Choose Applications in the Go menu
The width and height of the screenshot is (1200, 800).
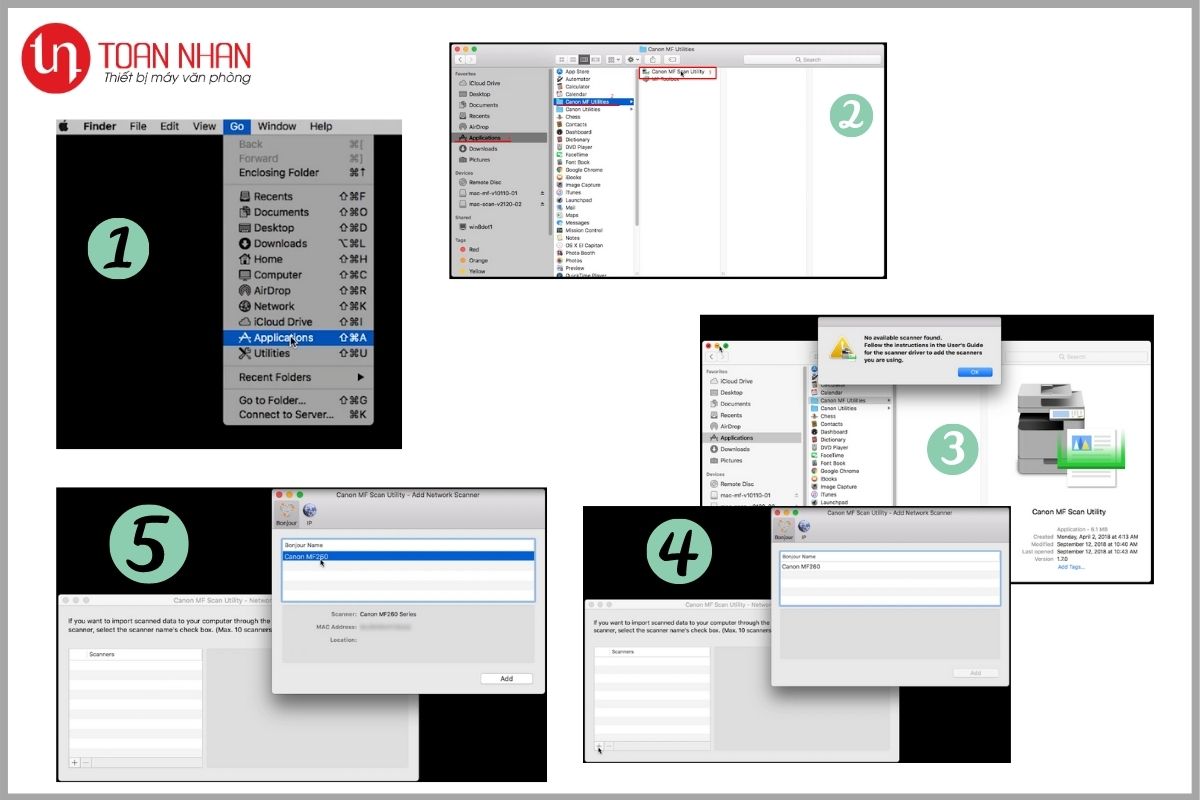click(x=298, y=338)
